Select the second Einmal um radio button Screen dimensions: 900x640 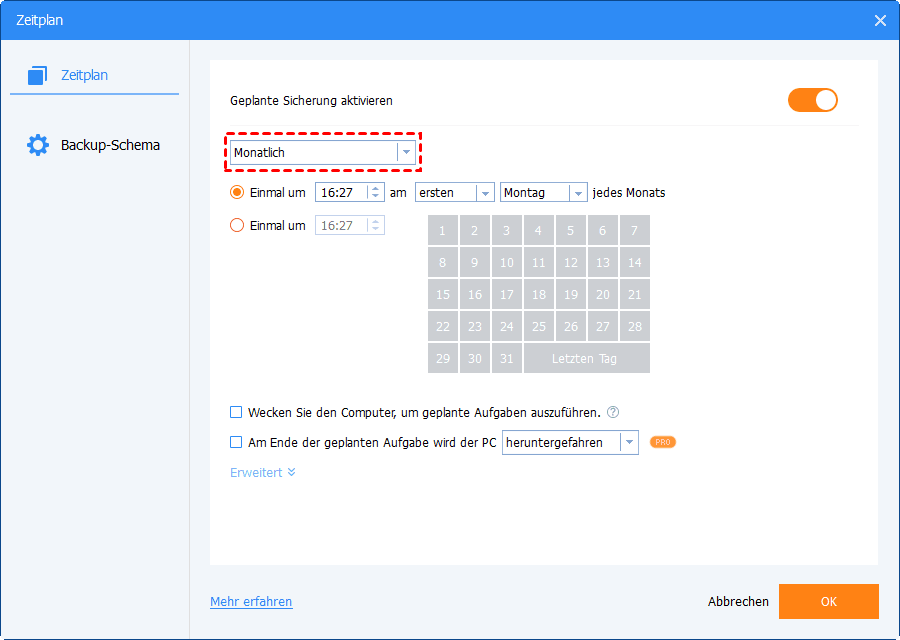[237, 226]
